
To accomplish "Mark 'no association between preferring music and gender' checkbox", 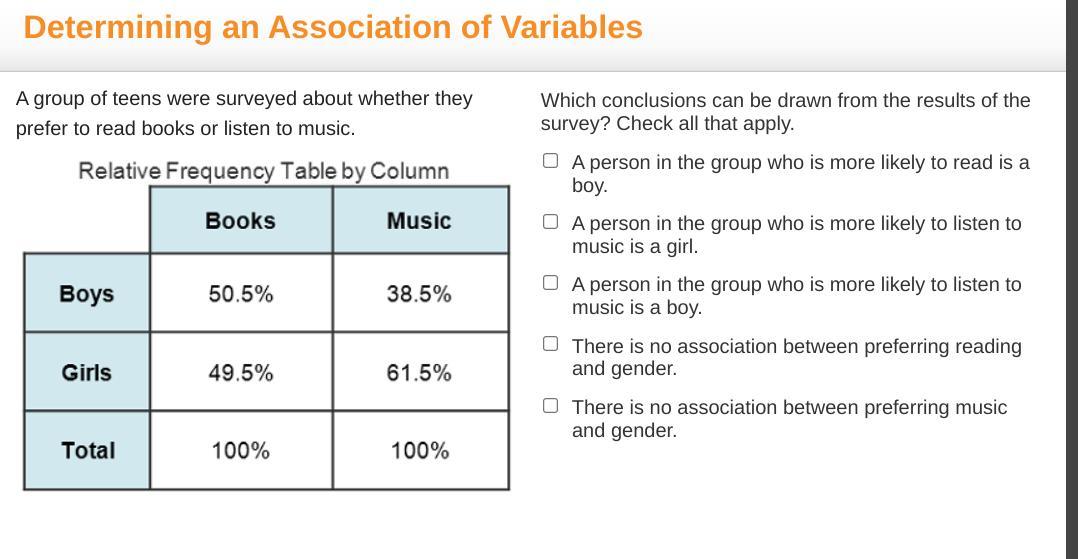I will (550, 405).
